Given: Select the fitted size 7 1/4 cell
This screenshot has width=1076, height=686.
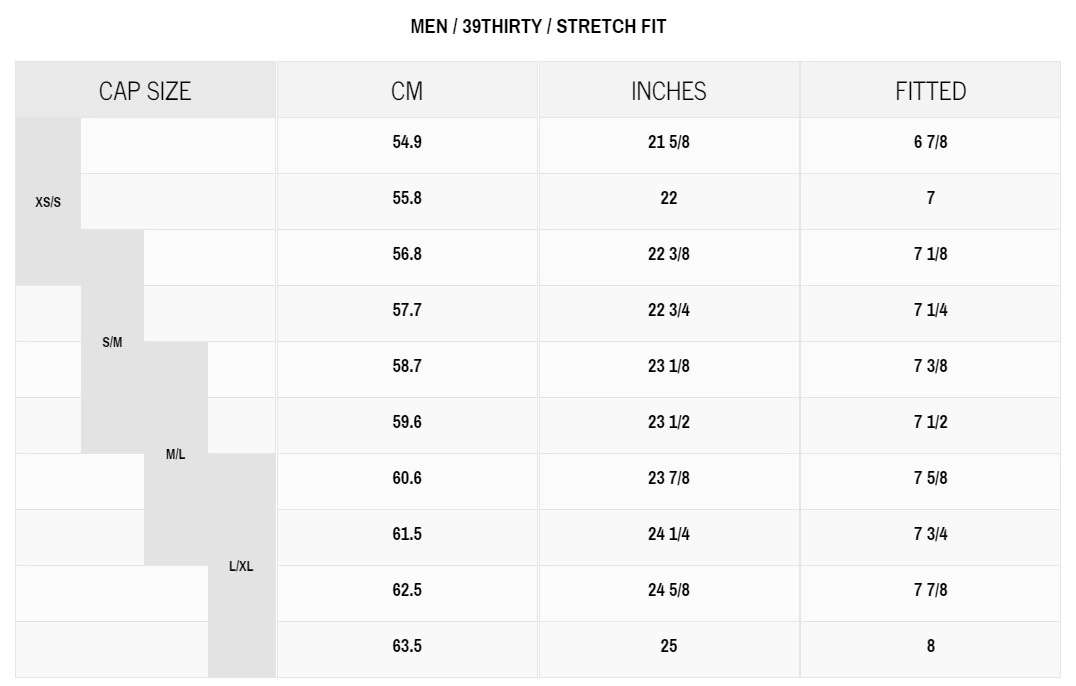Looking at the screenshot, I should point(930,310).
